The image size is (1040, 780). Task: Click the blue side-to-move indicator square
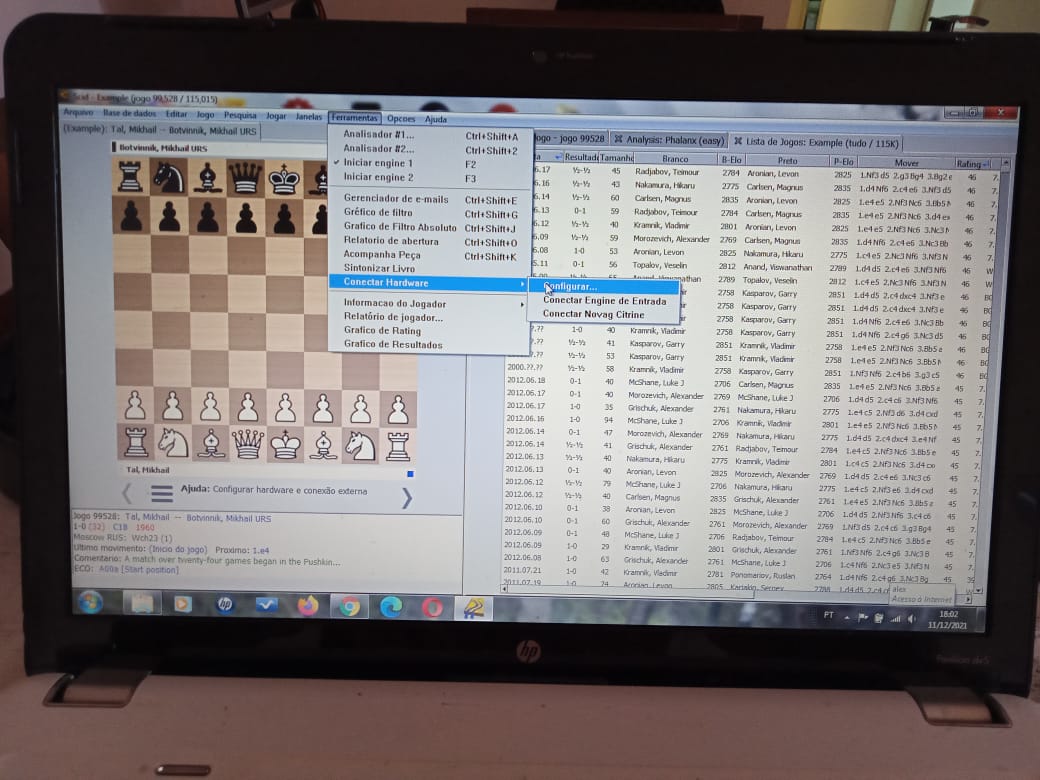click(411, 474)
